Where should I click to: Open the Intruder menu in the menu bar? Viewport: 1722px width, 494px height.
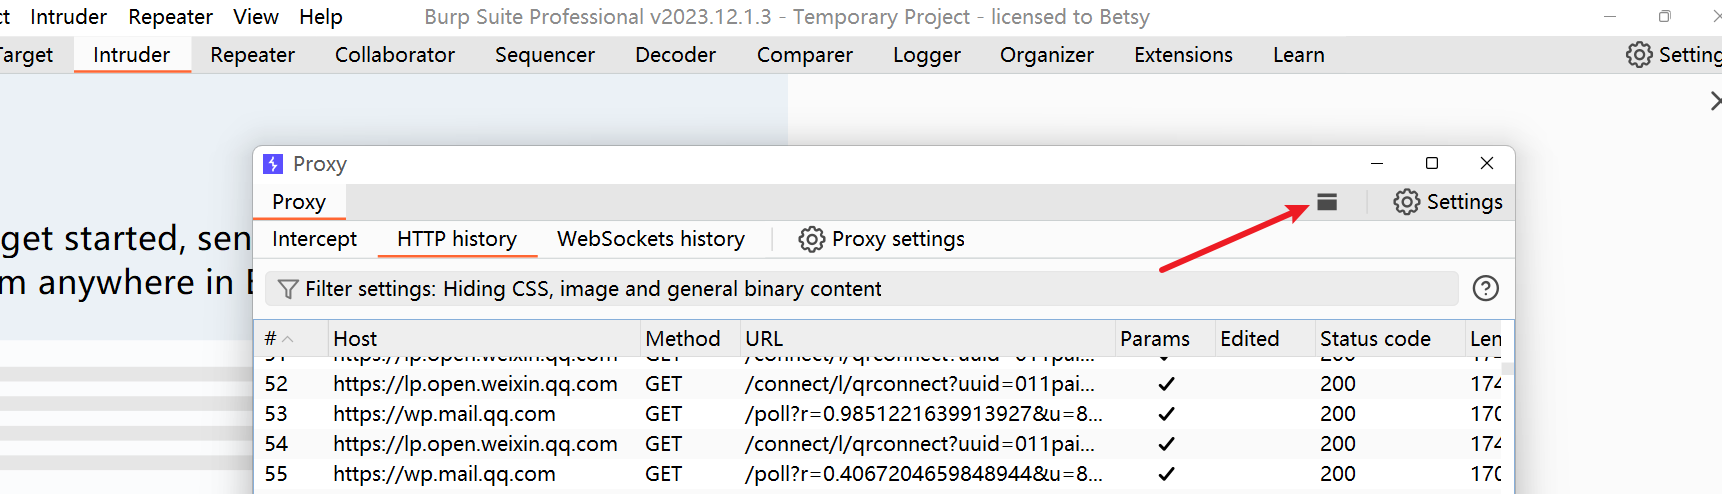pyautogui.click(x=68, y=17)
